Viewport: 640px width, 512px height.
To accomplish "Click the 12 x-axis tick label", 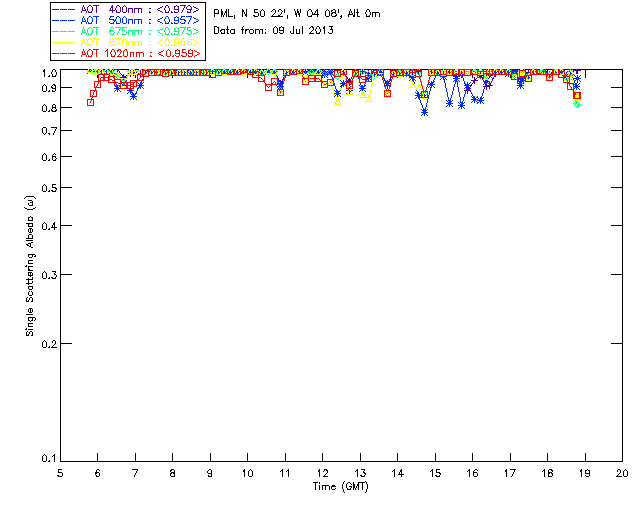I will 322,473.
